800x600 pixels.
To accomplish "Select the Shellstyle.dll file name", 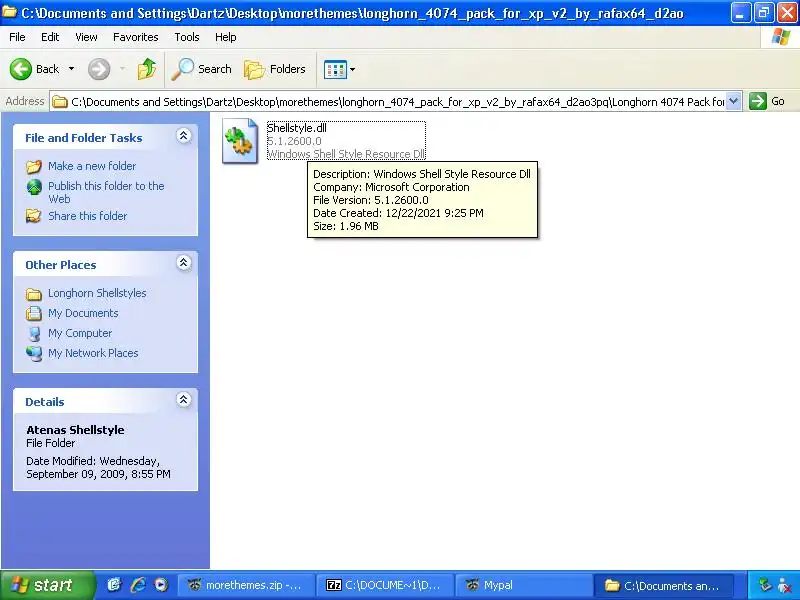I will (296, 128).
